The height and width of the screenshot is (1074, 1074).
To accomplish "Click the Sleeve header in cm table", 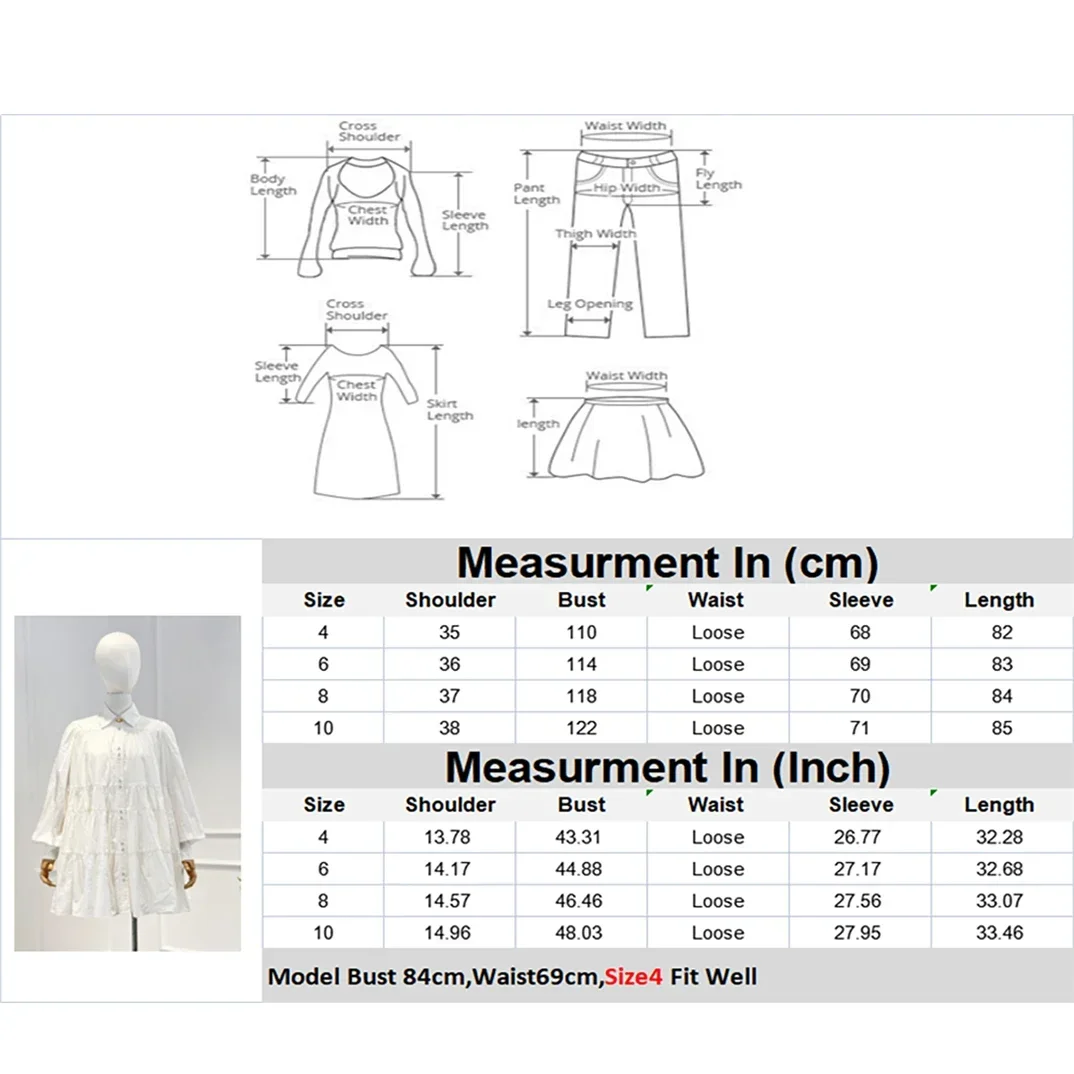I will pos(861,600).
